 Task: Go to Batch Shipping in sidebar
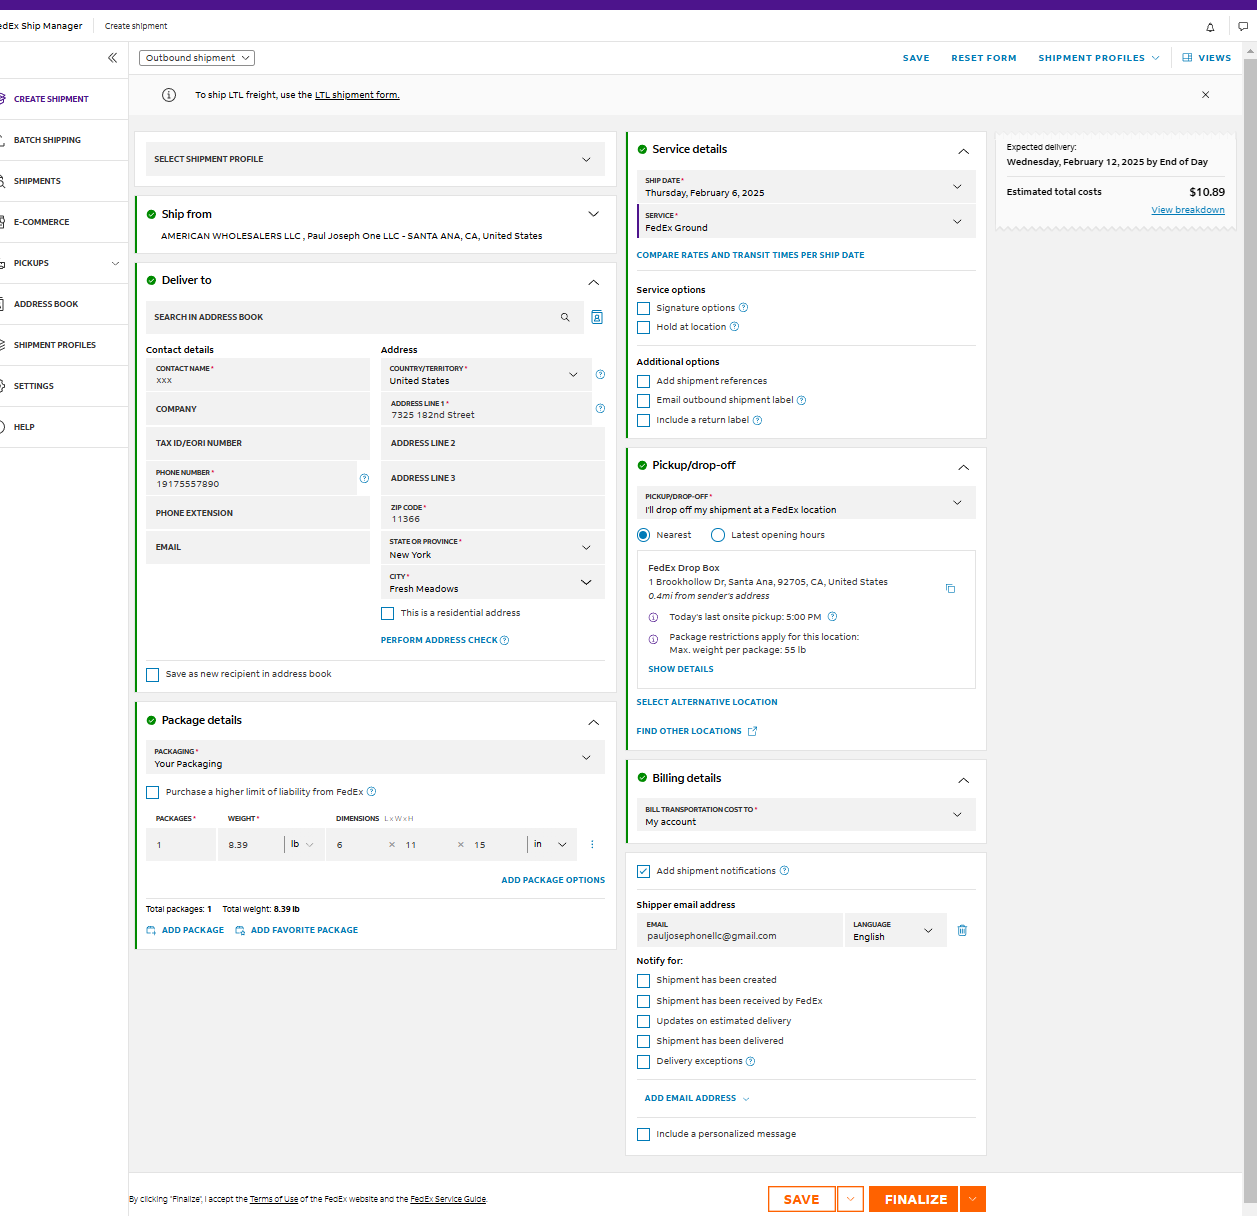(47, 140)
